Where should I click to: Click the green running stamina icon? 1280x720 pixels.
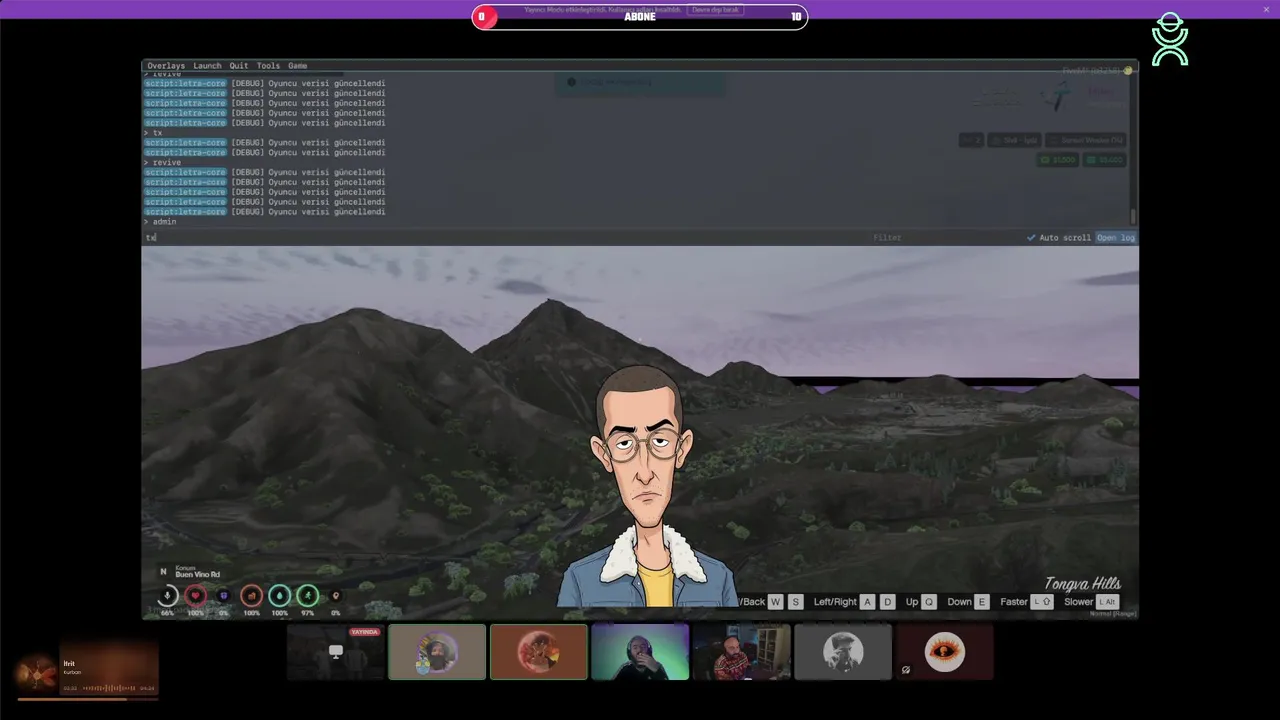tap(307, 596)
